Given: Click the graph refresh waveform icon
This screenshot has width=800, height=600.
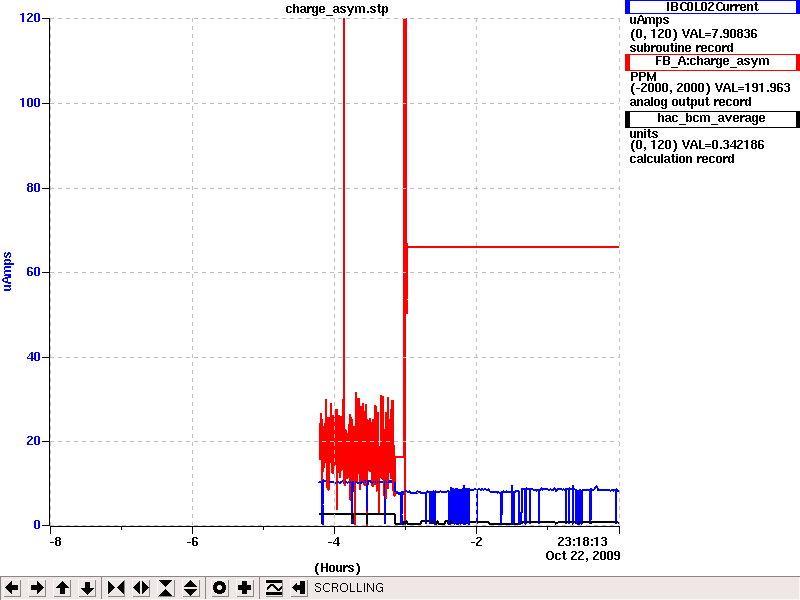Looking at the screenshot, I should pyautogui.click(x=274, y=588).
